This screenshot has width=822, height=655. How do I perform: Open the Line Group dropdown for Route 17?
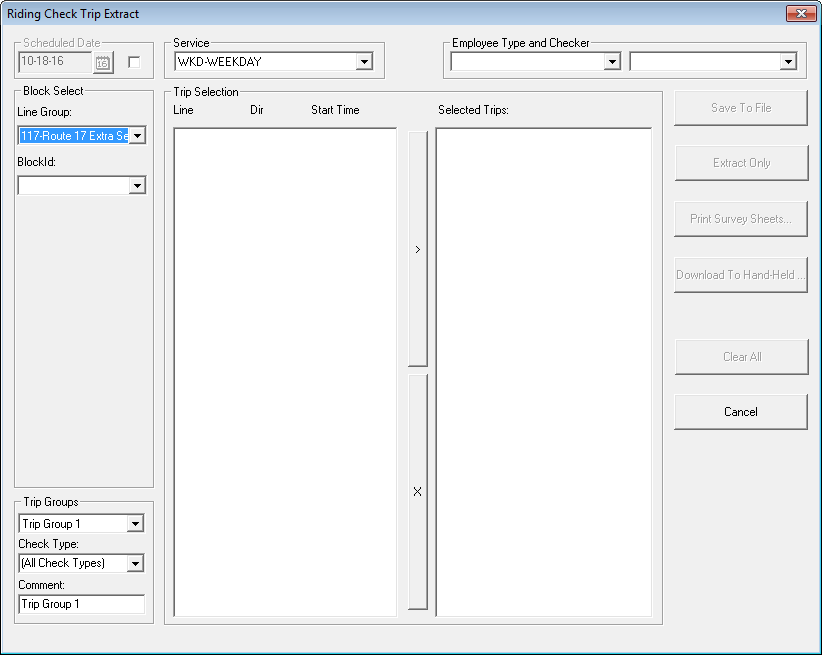point(137,135)
